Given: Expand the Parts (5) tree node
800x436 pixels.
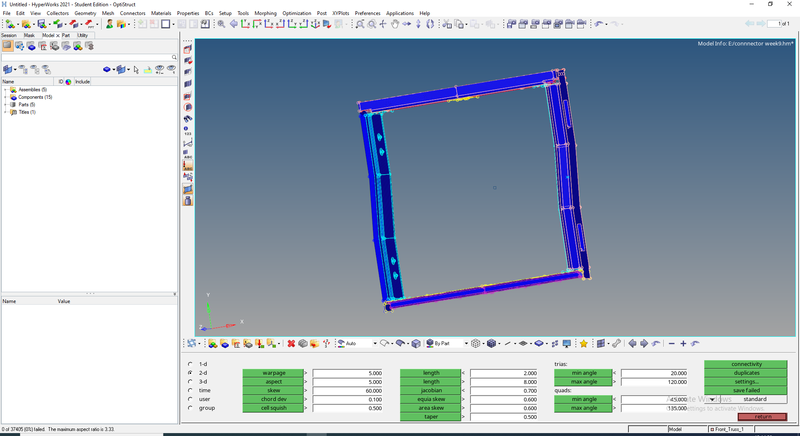Looking at the screenshot, I should [x=6, y=105].
